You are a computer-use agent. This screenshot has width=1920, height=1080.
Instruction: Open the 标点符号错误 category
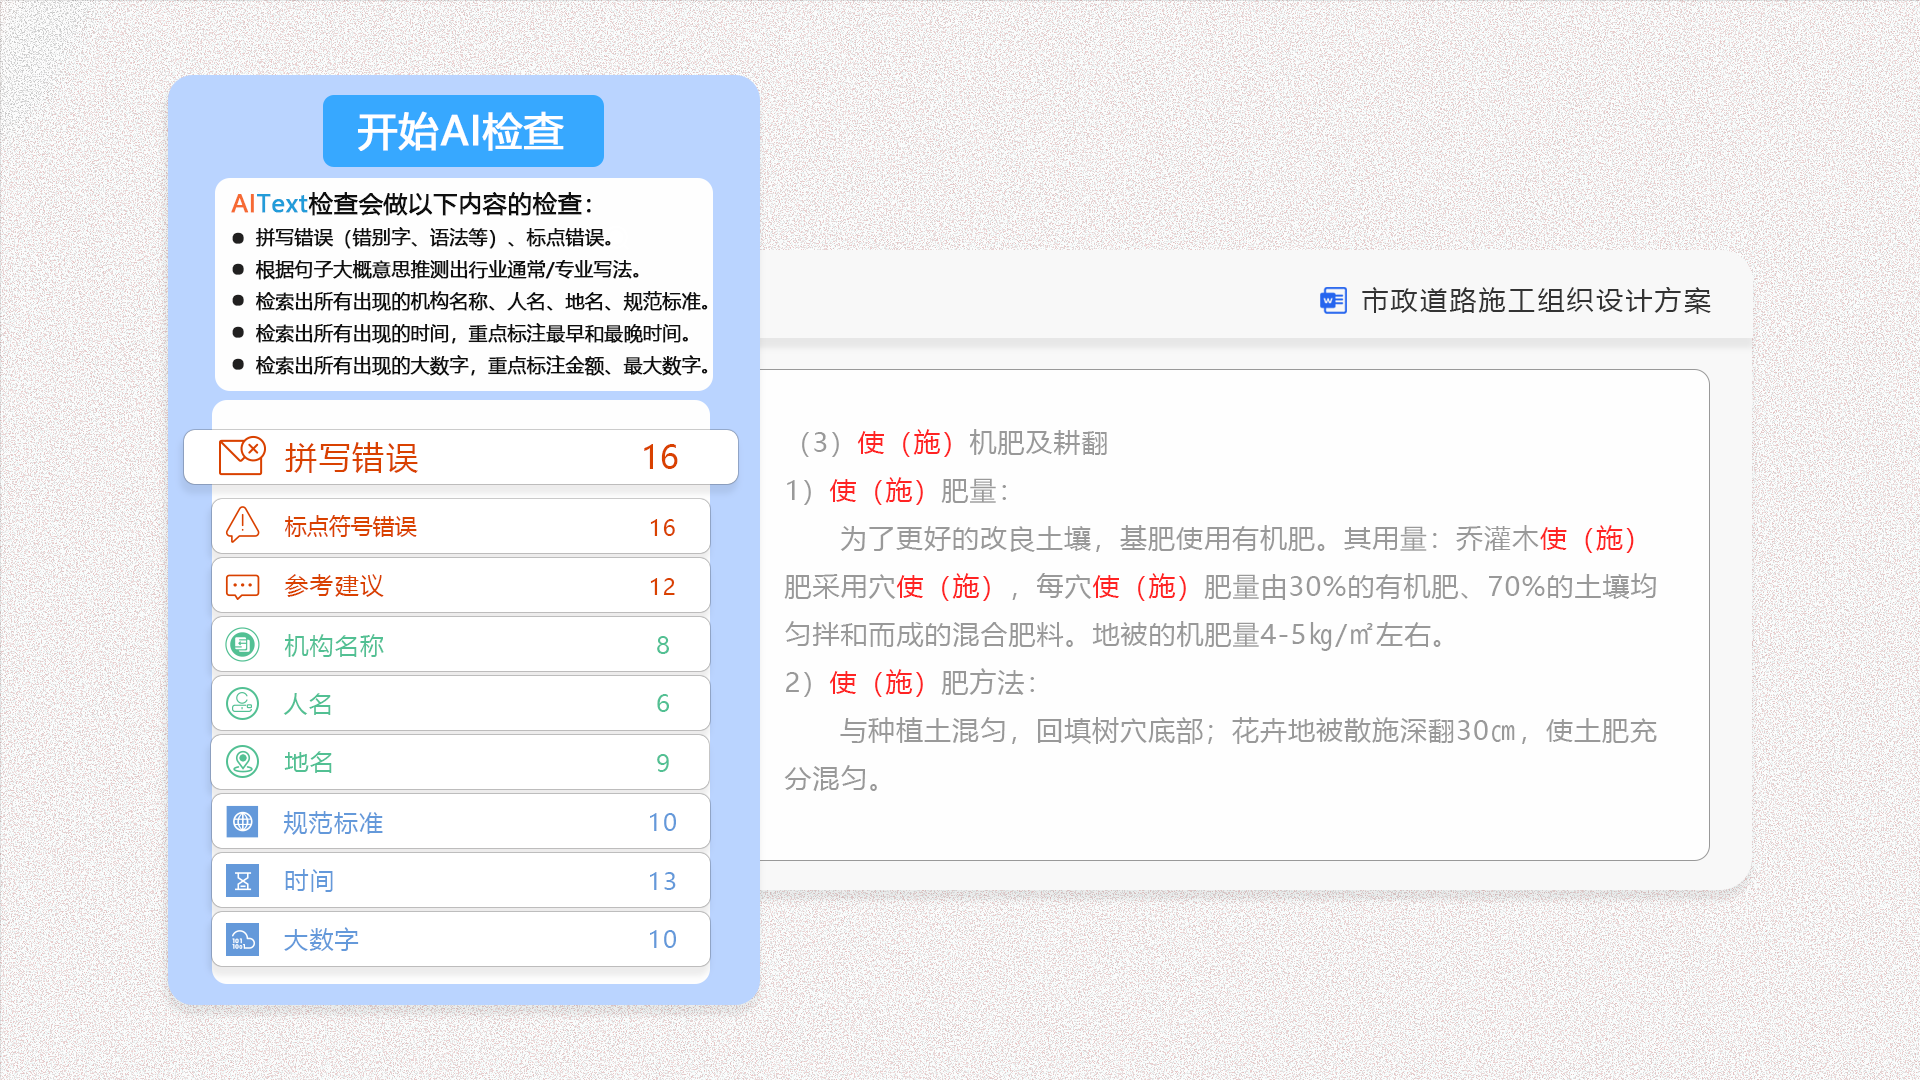[460, 527]
